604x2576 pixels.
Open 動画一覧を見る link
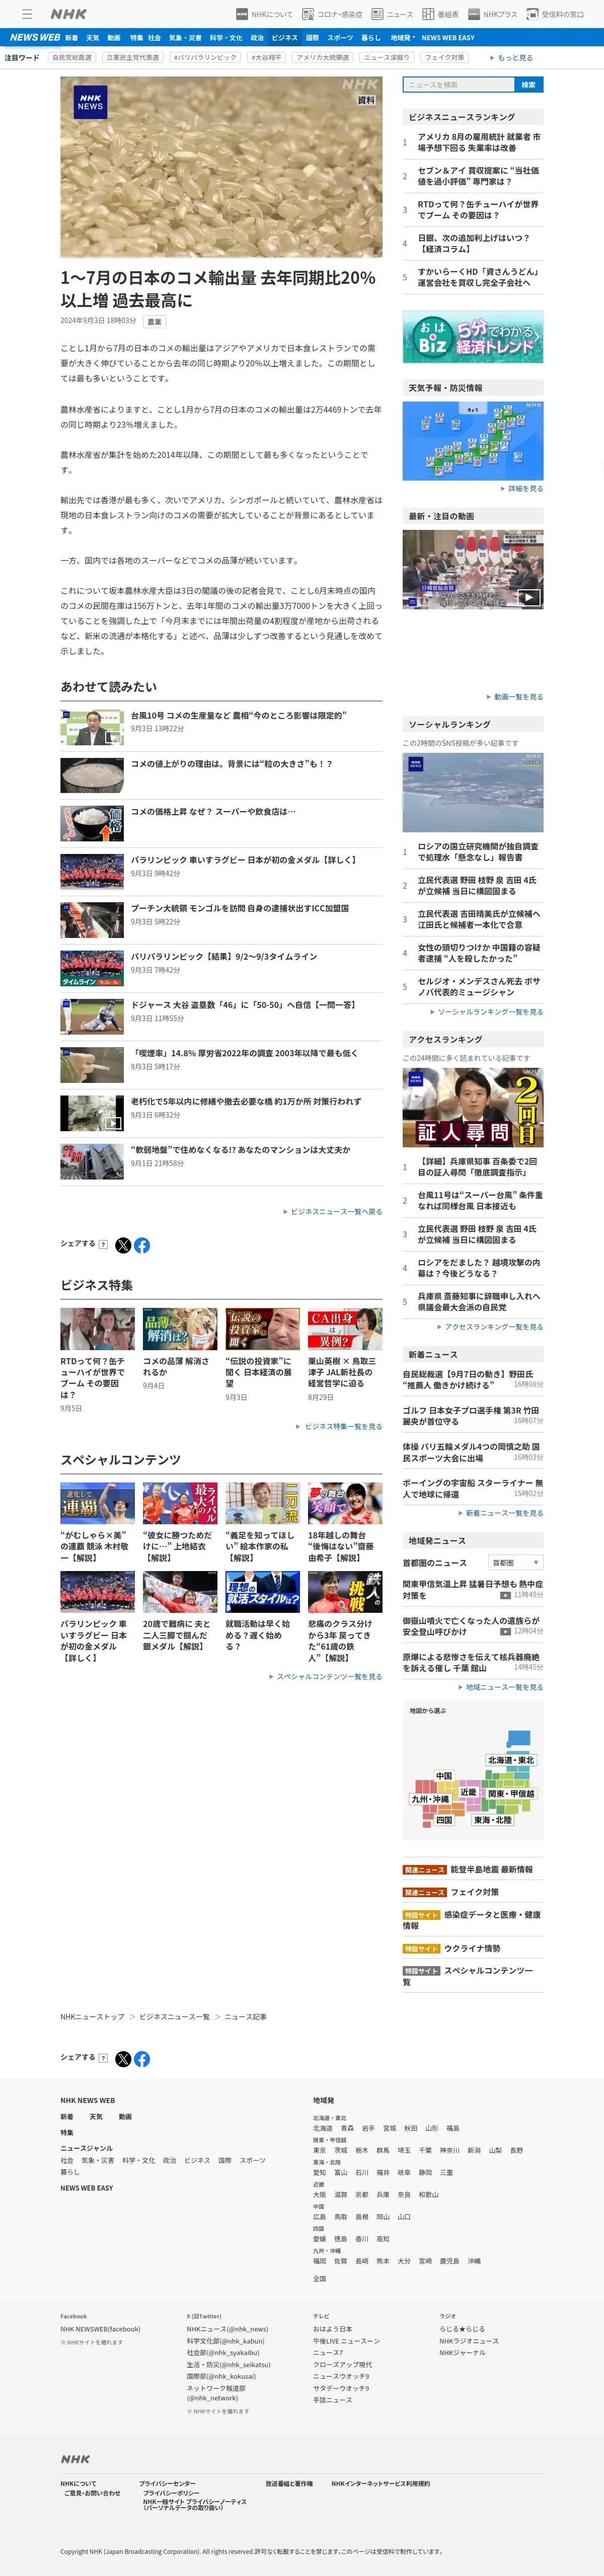click(515, 697)
